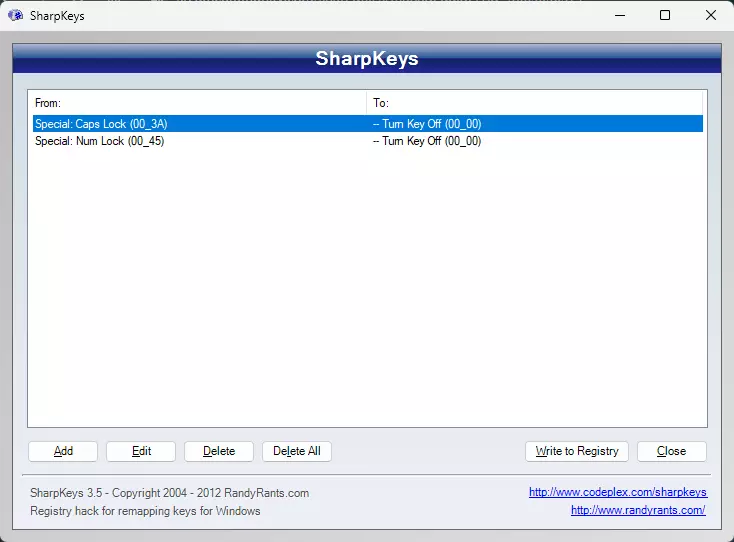Close the window using title bar X
734x542 pixels.
(711, 15)
